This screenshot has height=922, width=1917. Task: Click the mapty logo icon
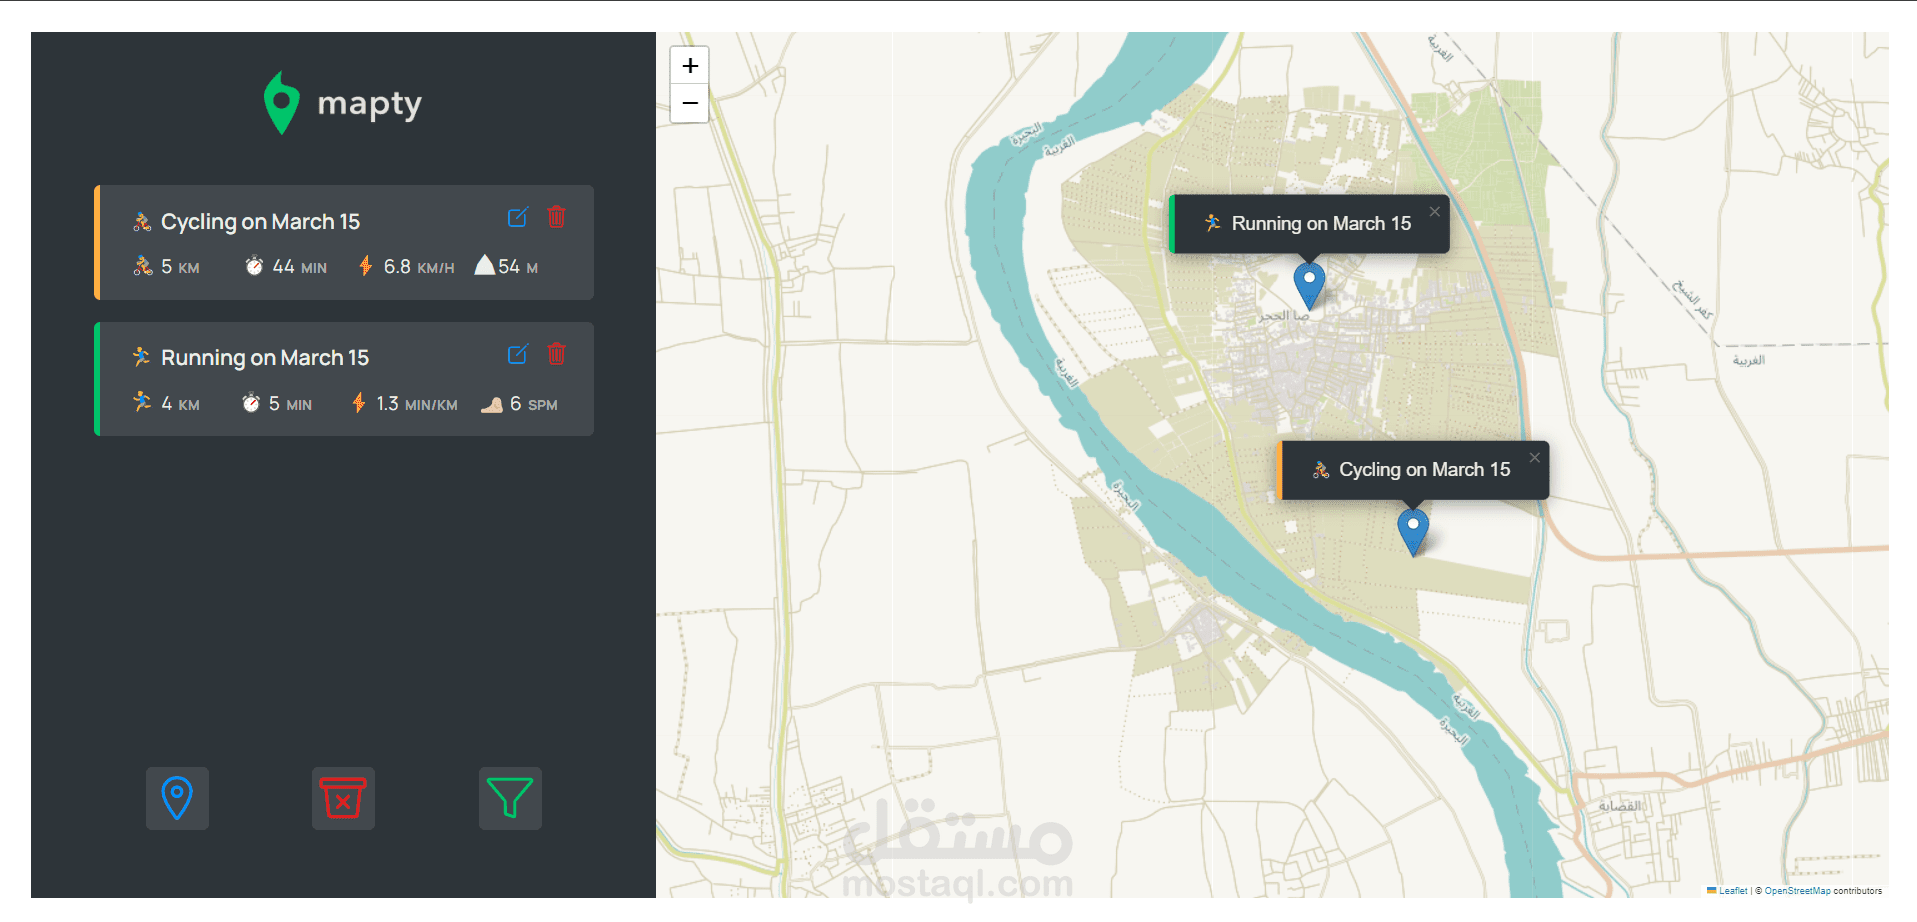click(282, 102)
